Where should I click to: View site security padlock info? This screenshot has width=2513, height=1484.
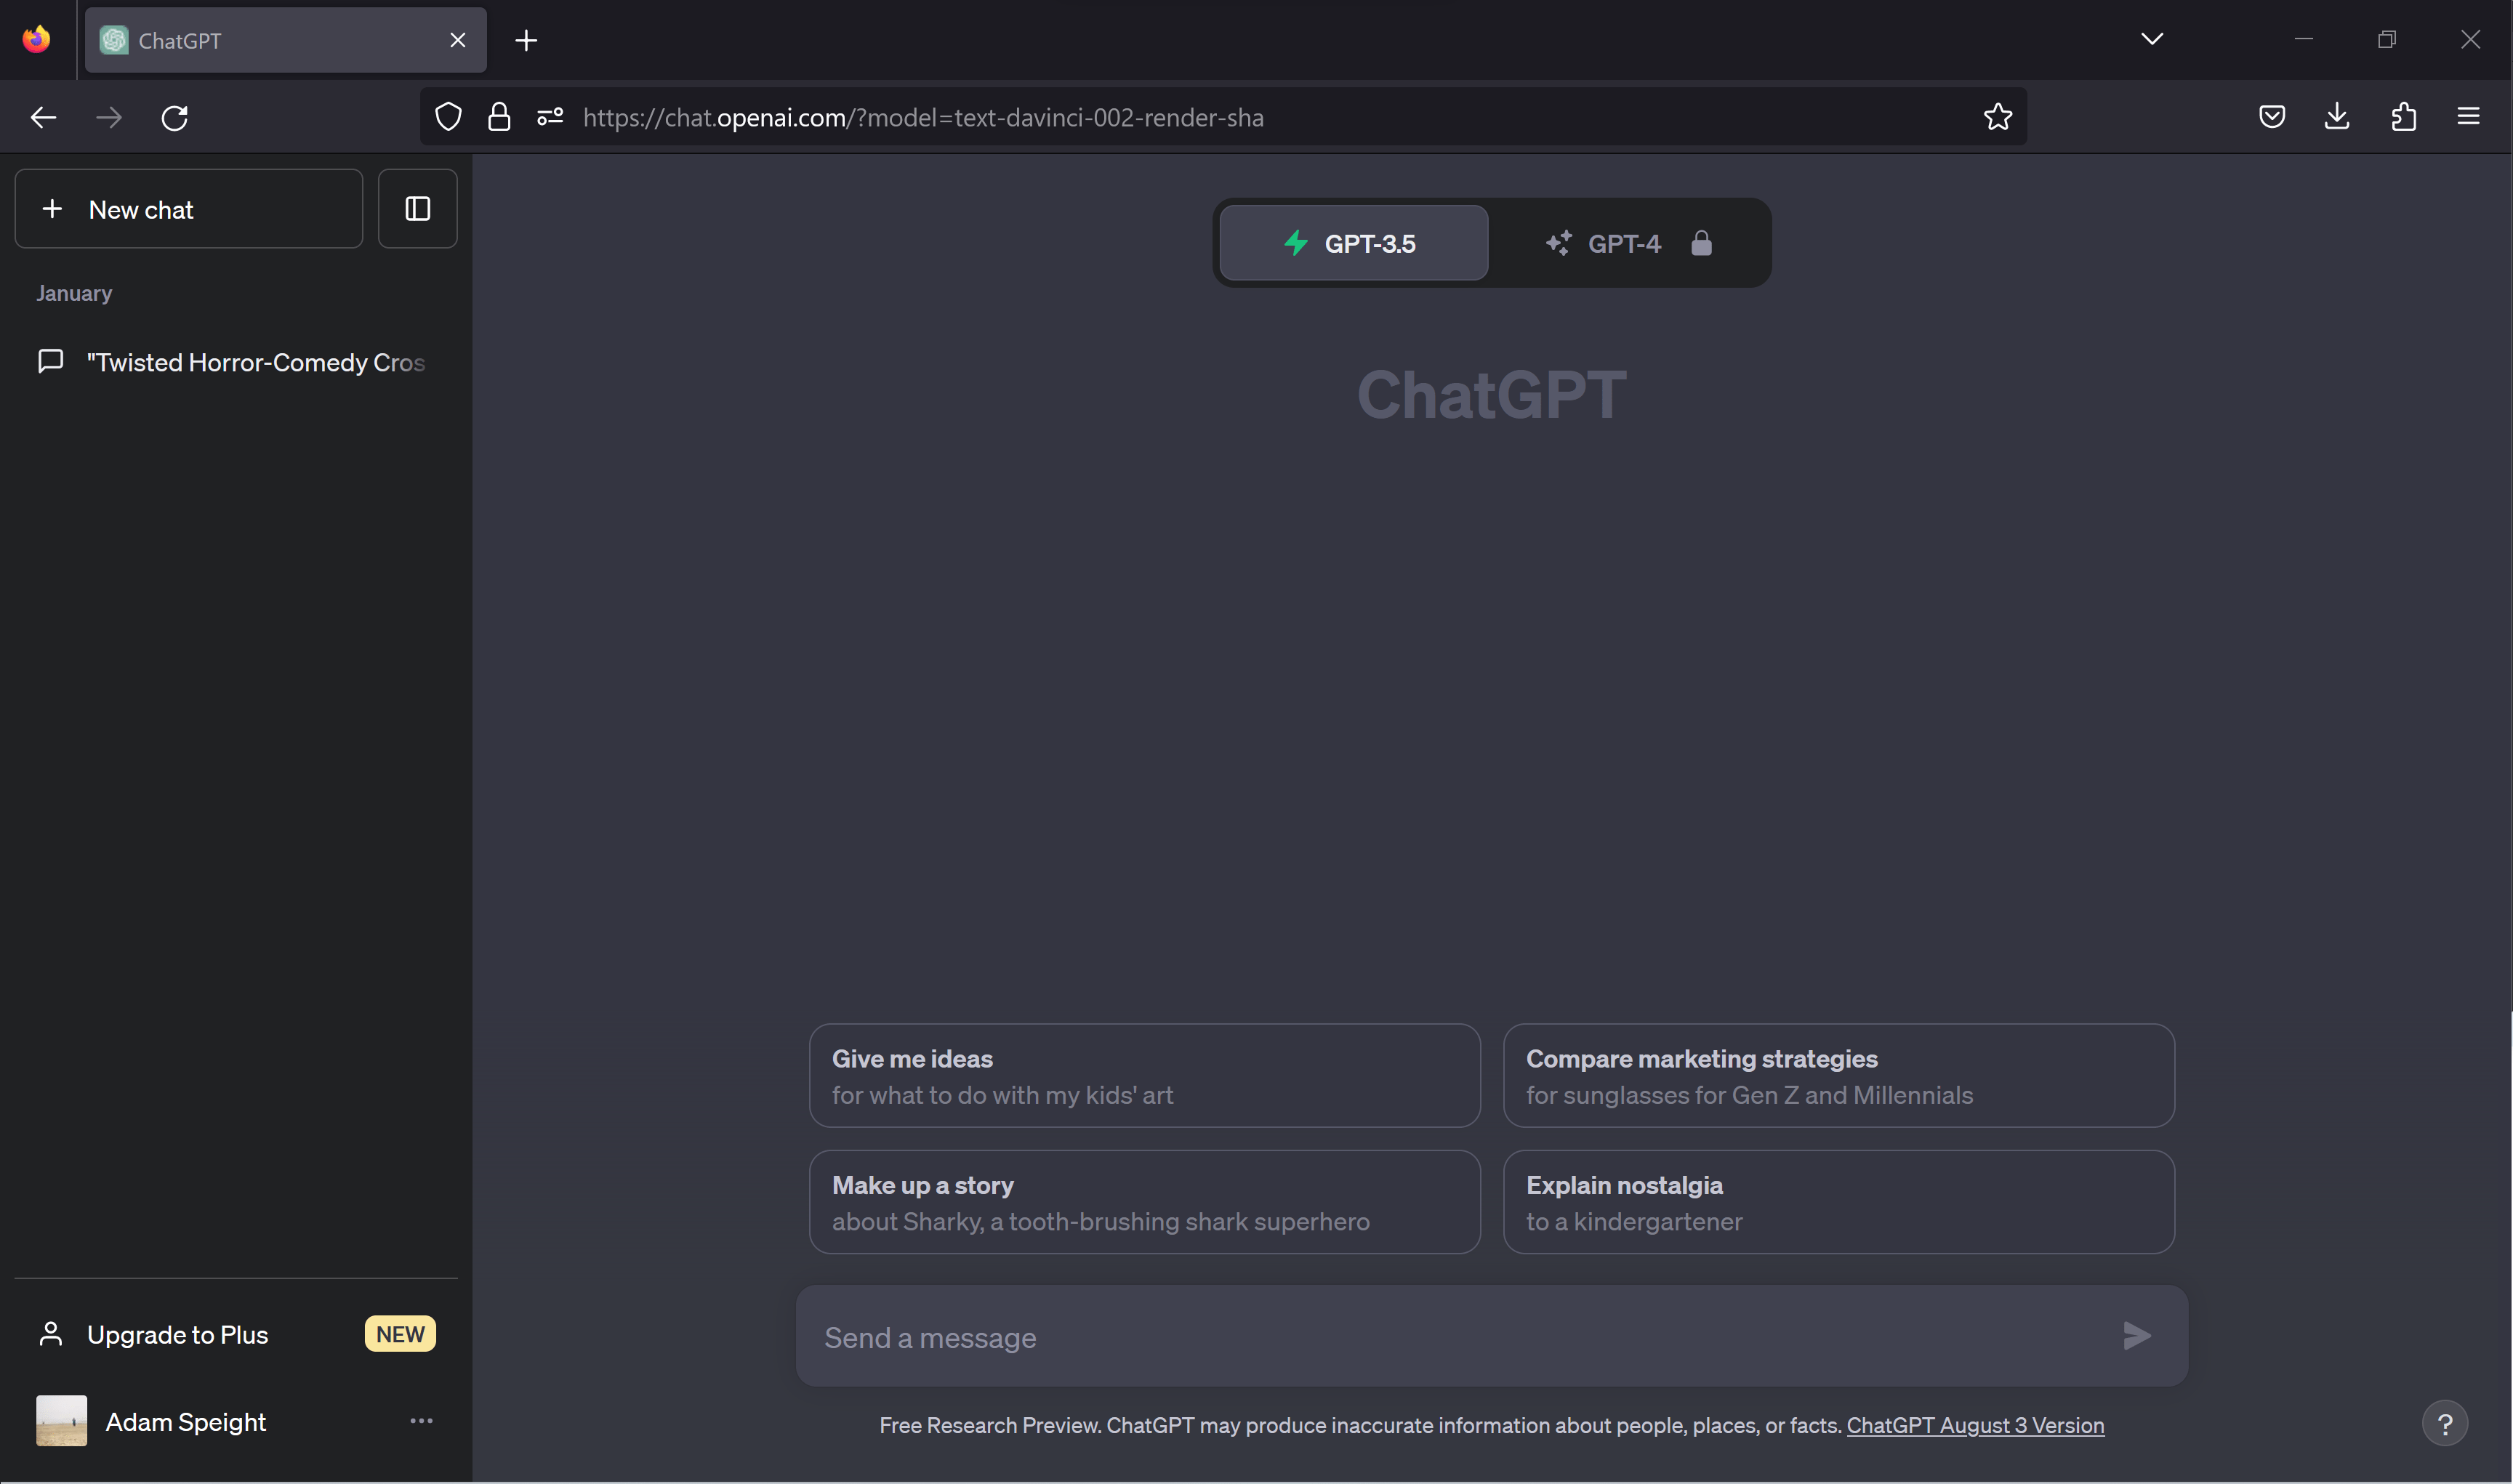pyautogui.click(x=499, y=117)
